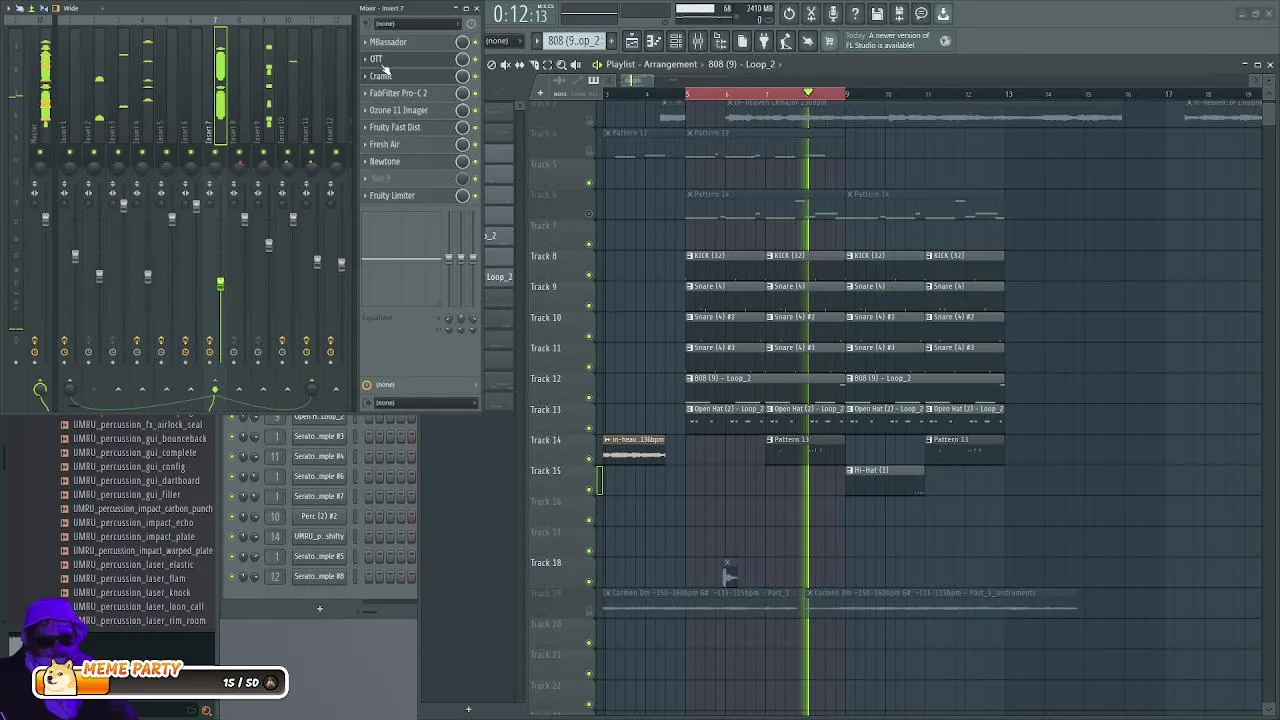Select UMRU_percussion_laser_flam sample in browser
1280x720 pixels.
pos(129,578)
